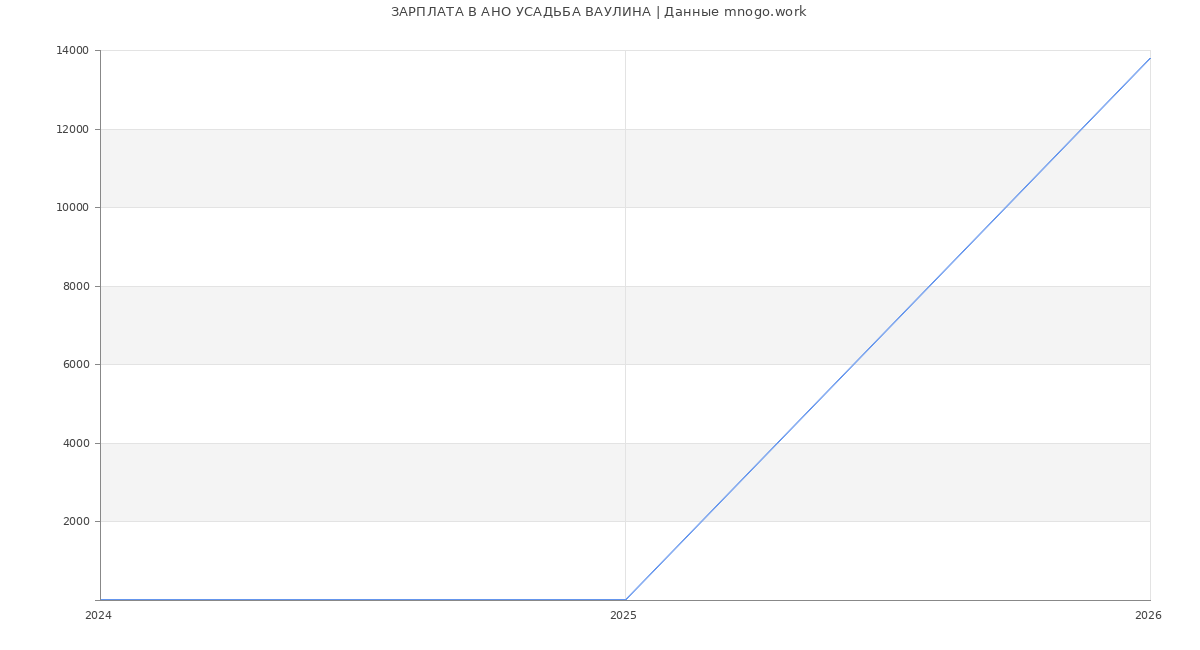Select the 2000 y-axis label
This screenshot has height=650, width=1200.
pos(77,522)
